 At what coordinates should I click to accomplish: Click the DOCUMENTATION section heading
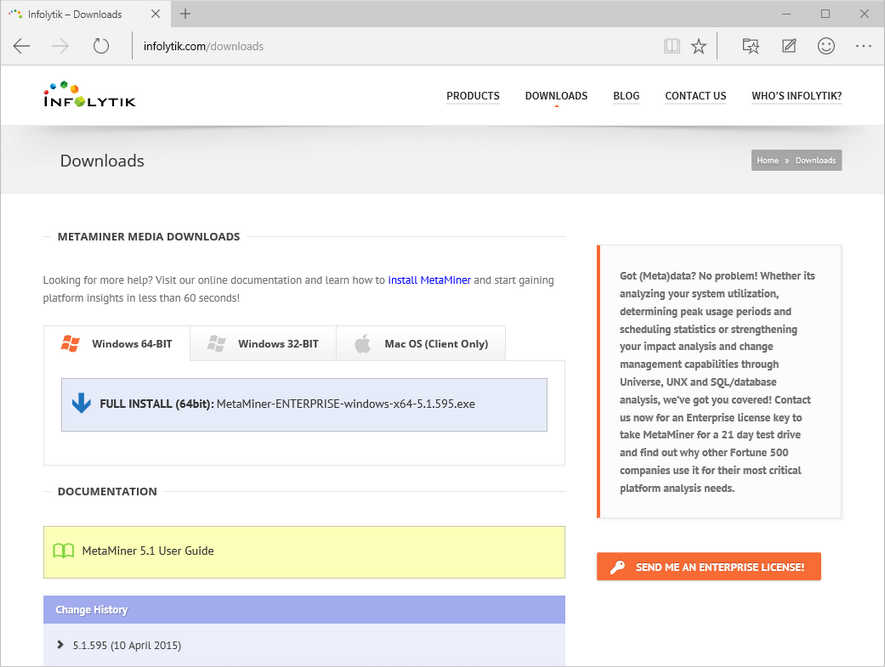pyautogui.click(x=107, y=492)
